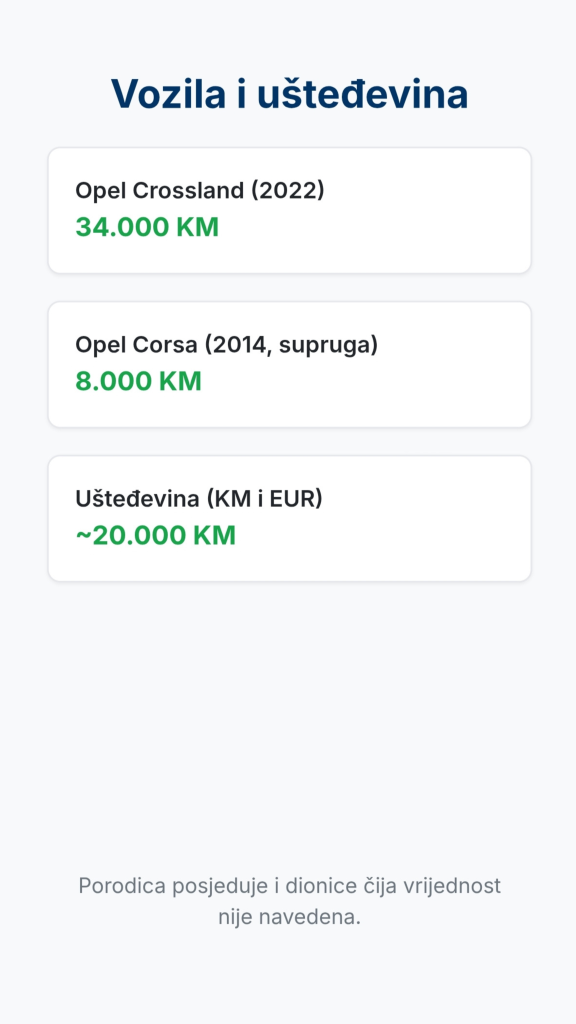Image resolution: width=576 pixels, height=1024 pixels.
Task: Open the Opel Corsa (2014, supruga) card
Action: pyautogui.click(x=289, y=364)
